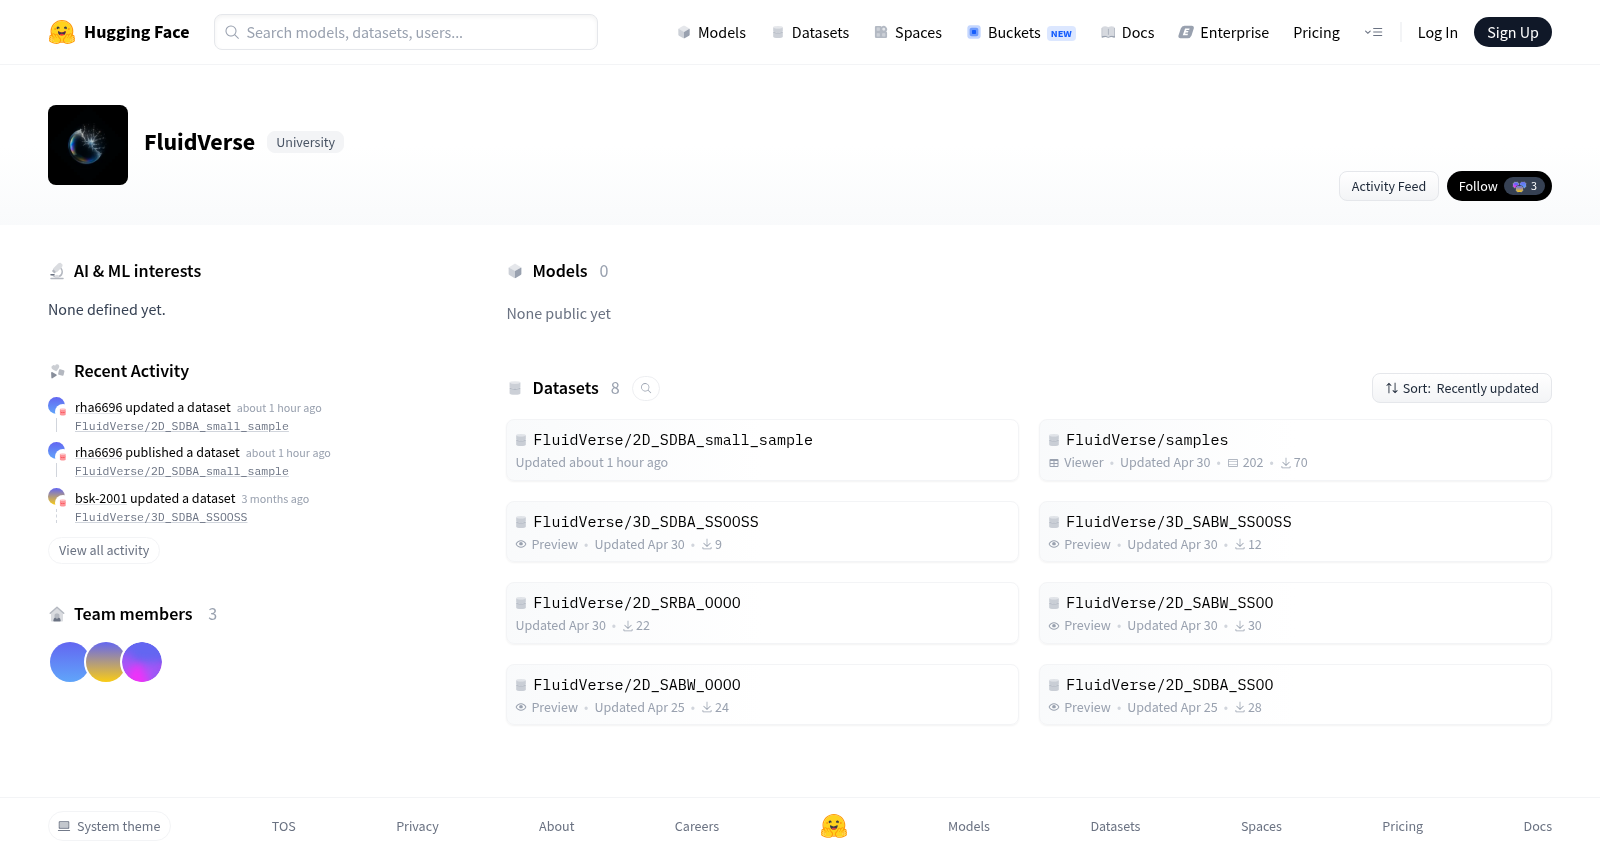
Task: Open the footer Datasets link
Action: pos(1115,826)
